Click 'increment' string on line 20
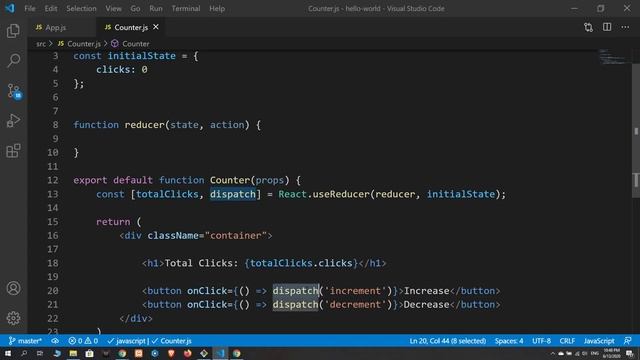 tap(355, 291)
